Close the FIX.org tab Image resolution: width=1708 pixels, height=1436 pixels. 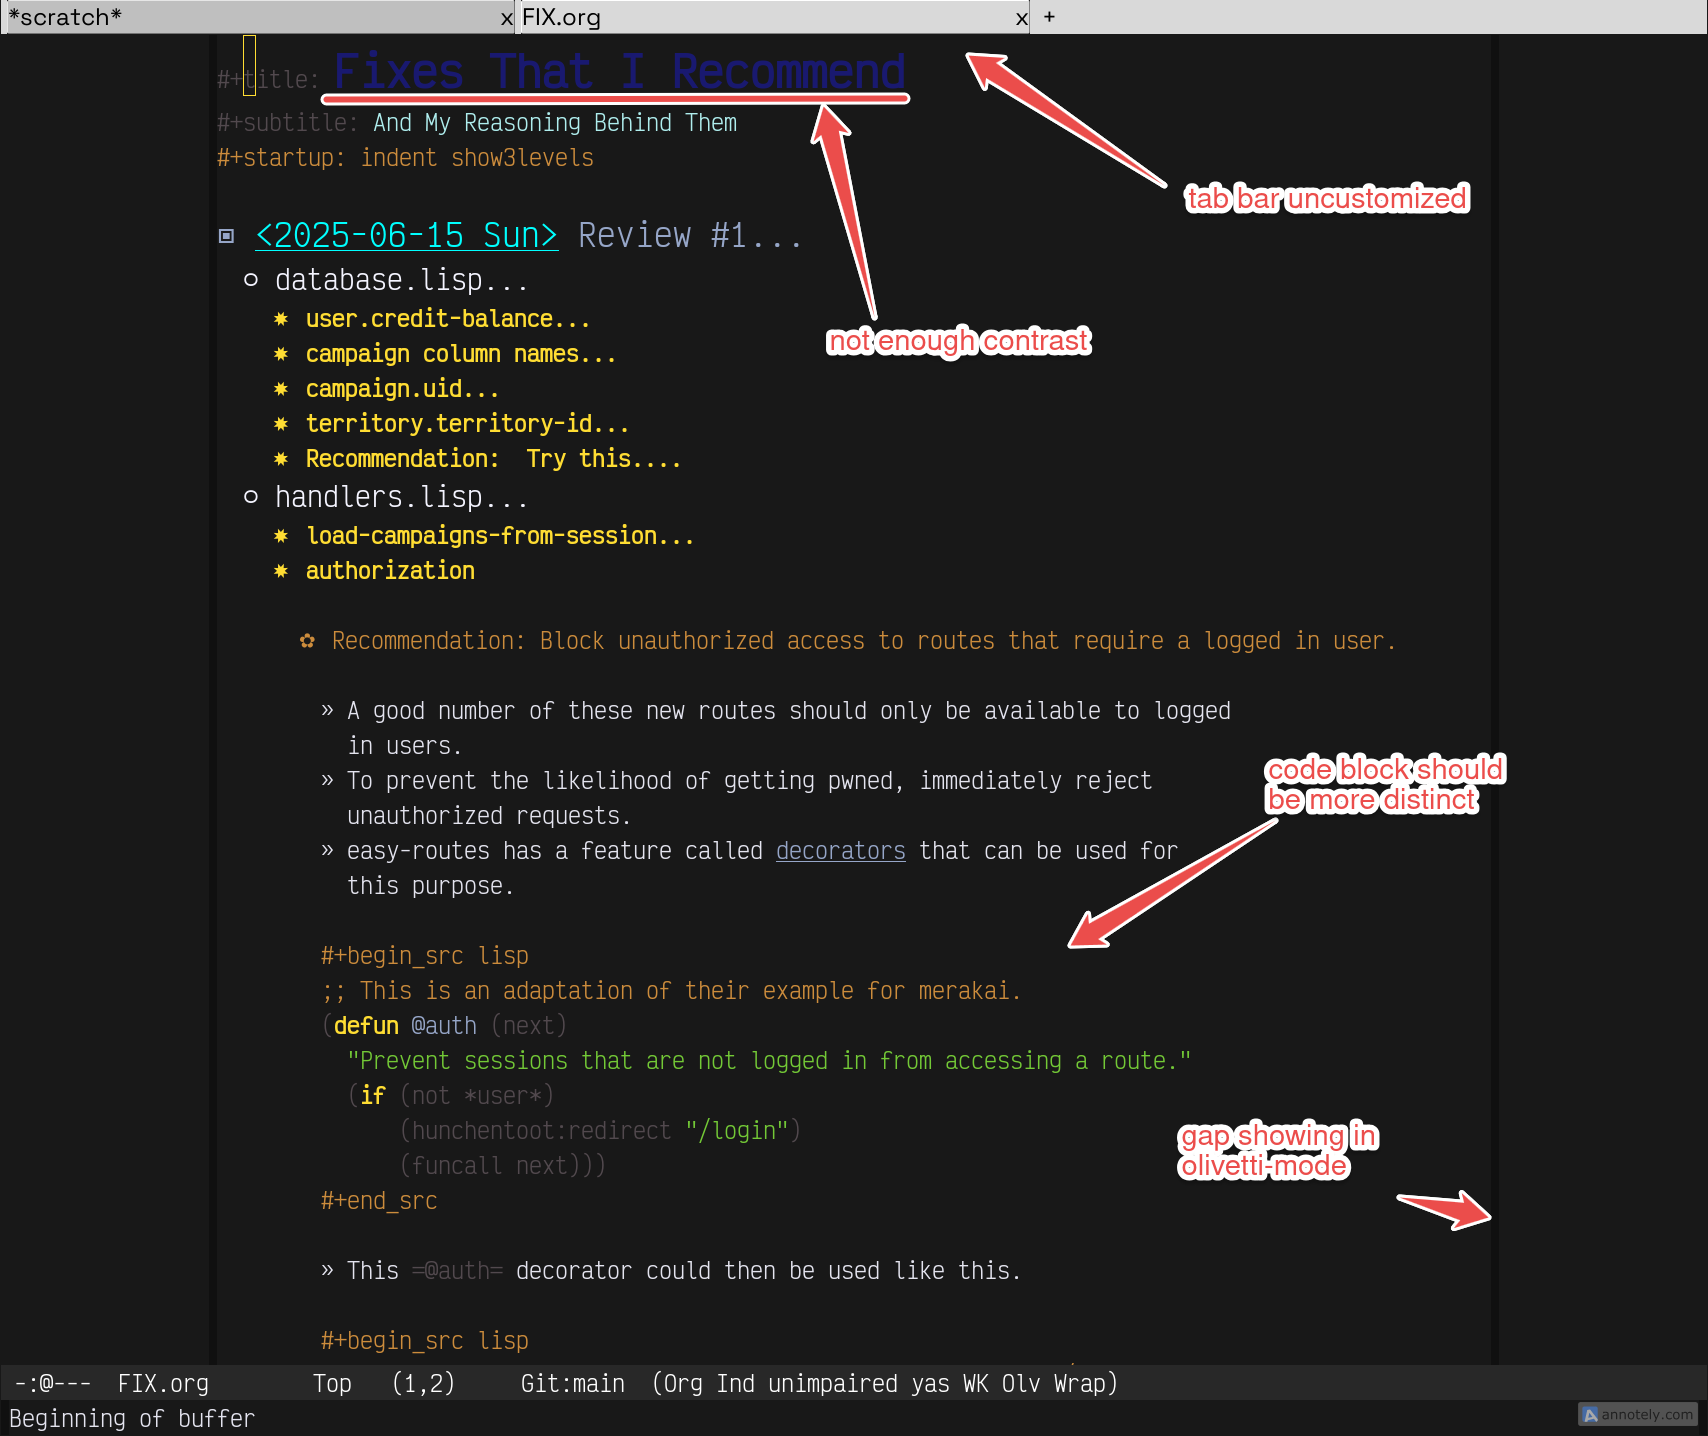click(1021, 18)
